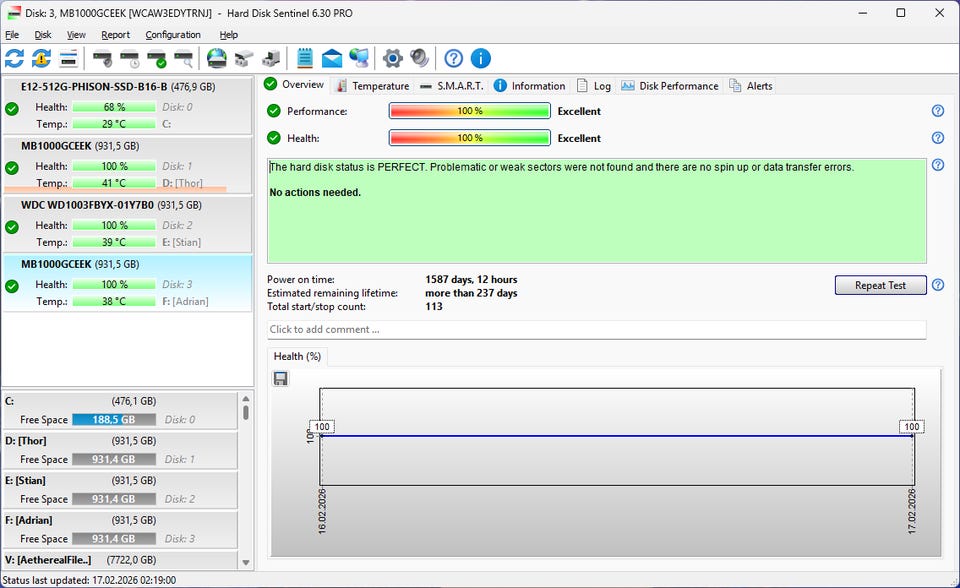Click the speaker sound toolbar icon

coord(419,58)
